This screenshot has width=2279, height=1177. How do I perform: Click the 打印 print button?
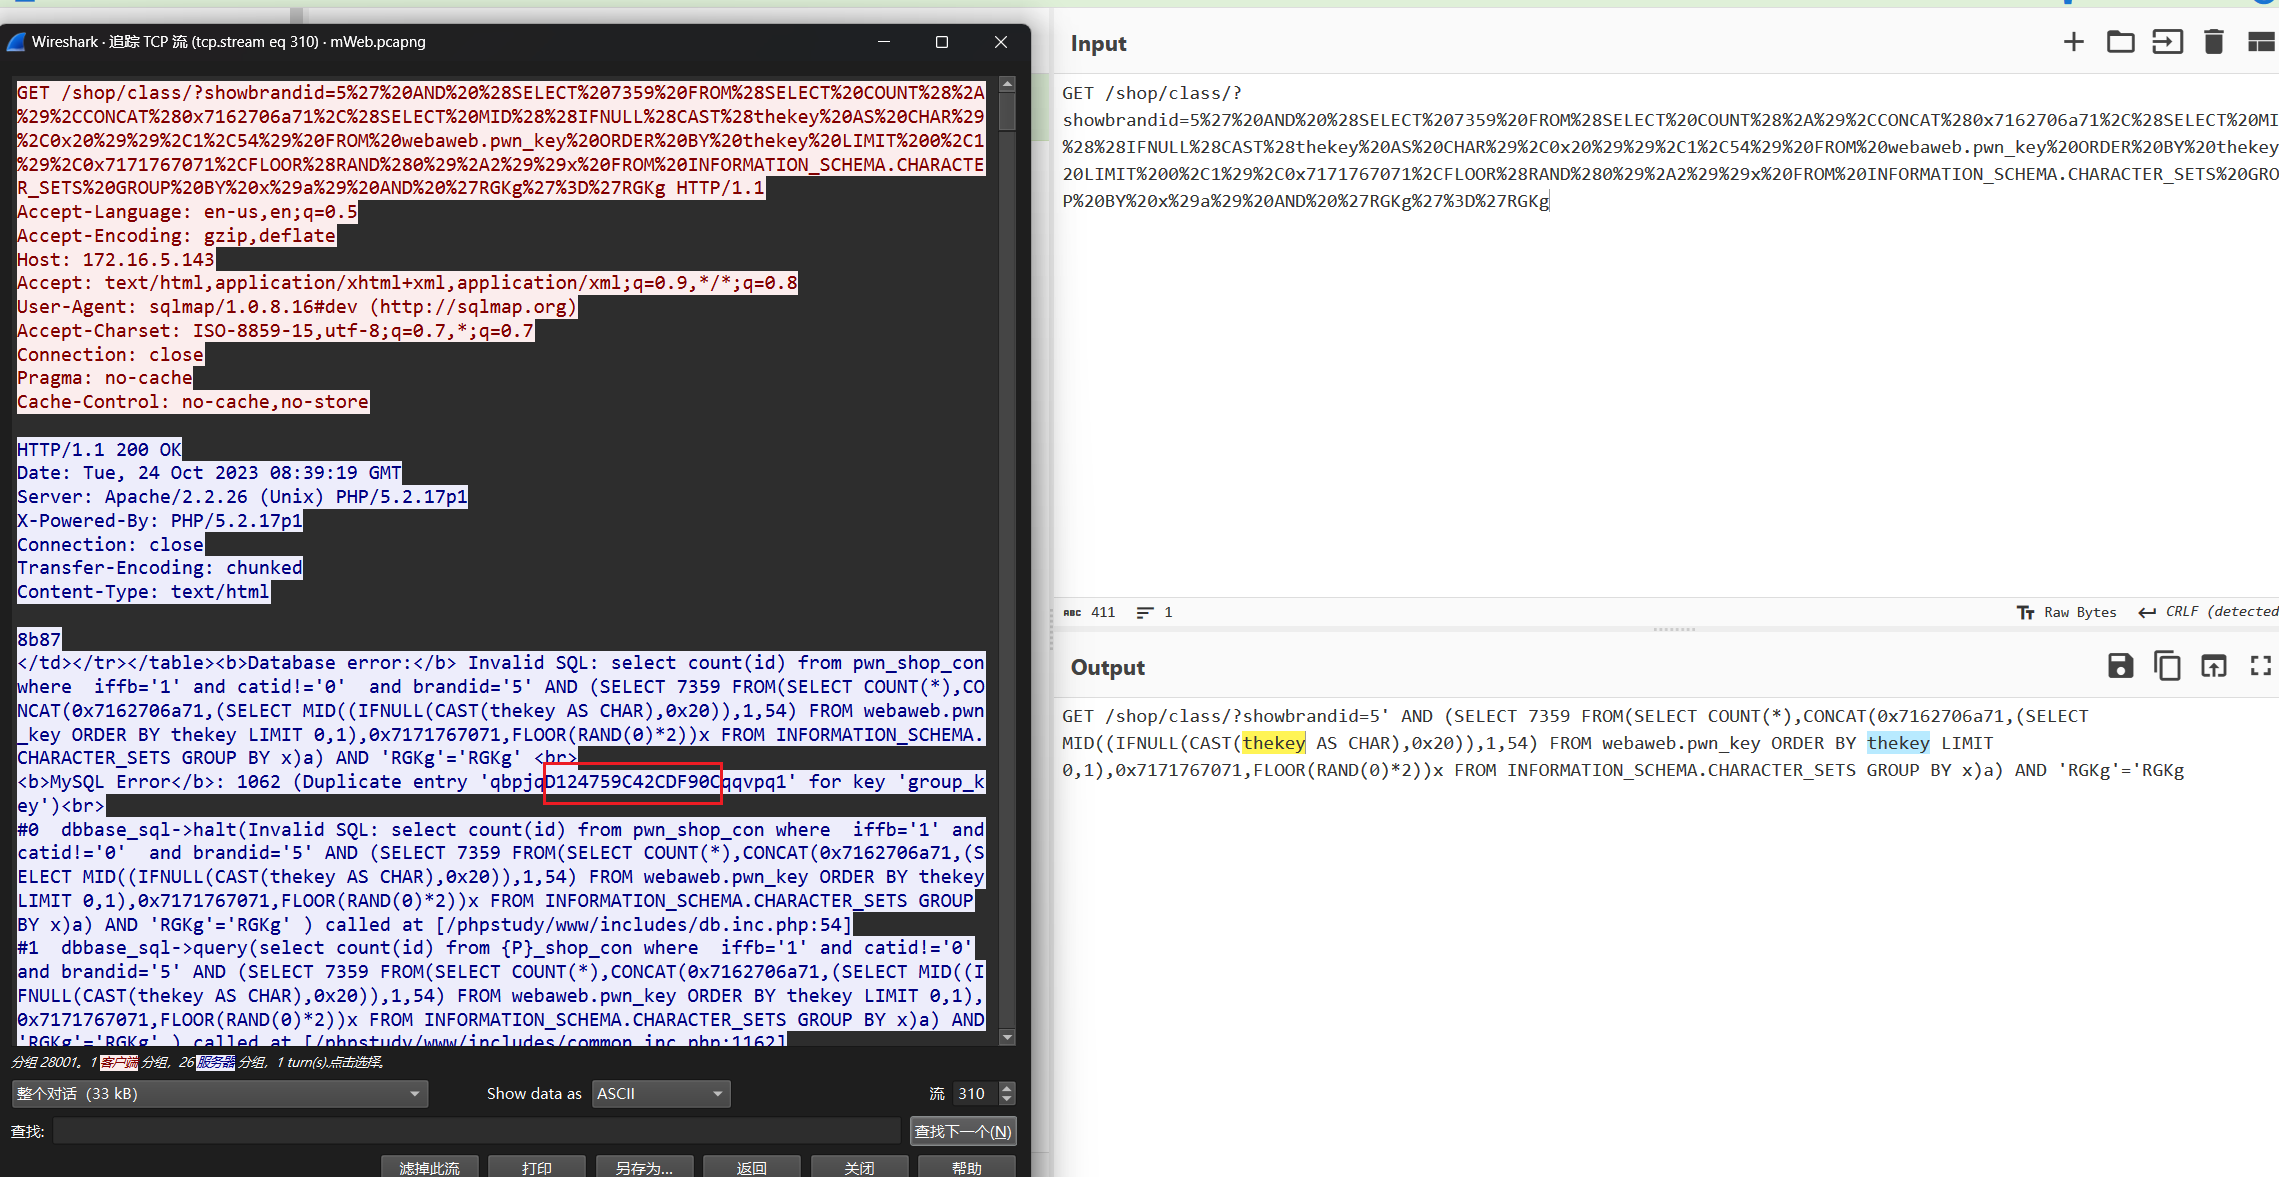(536, 1167)
